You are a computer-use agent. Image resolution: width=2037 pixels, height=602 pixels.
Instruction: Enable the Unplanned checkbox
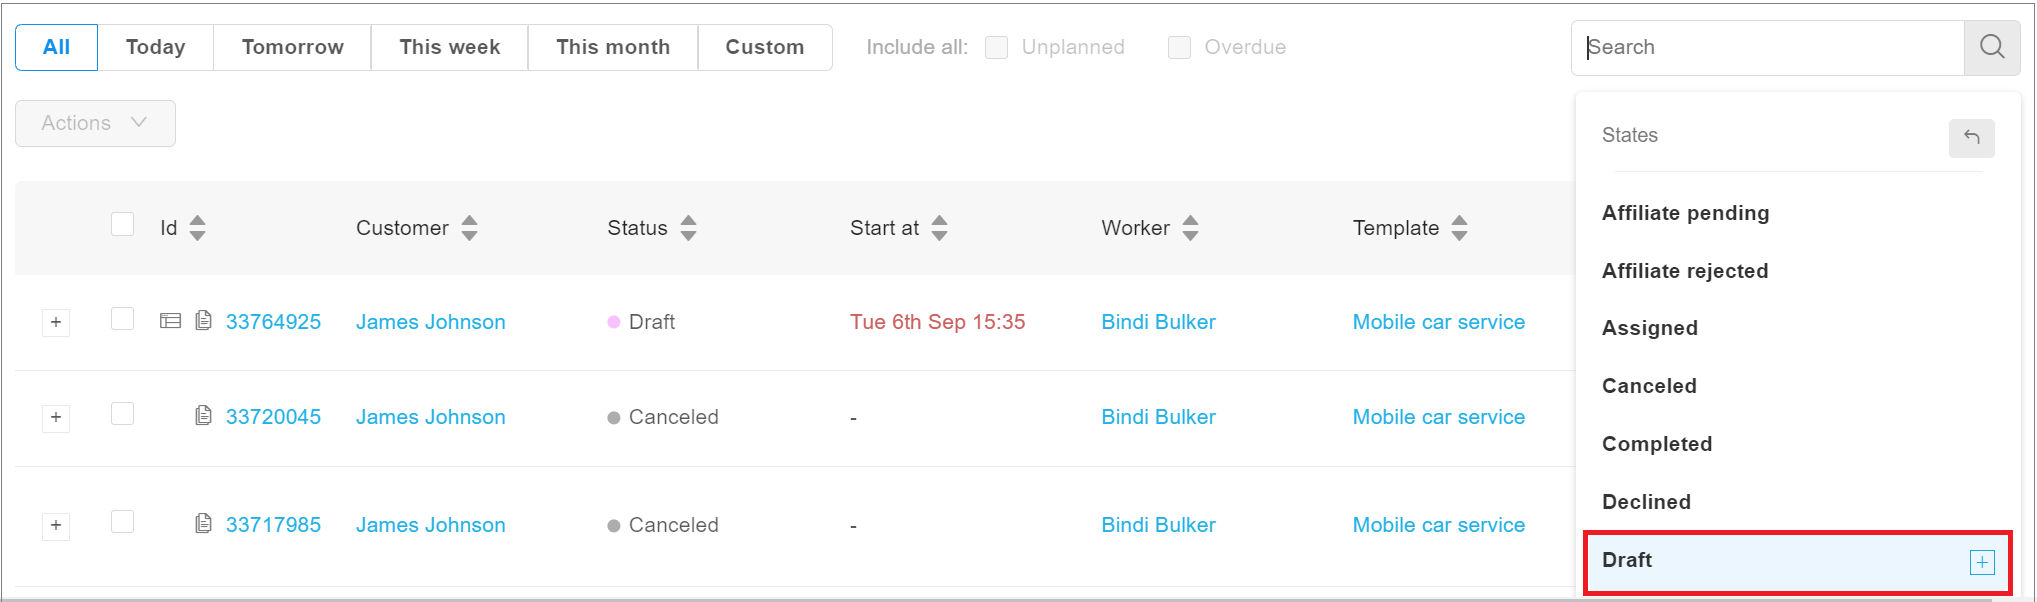996,47
